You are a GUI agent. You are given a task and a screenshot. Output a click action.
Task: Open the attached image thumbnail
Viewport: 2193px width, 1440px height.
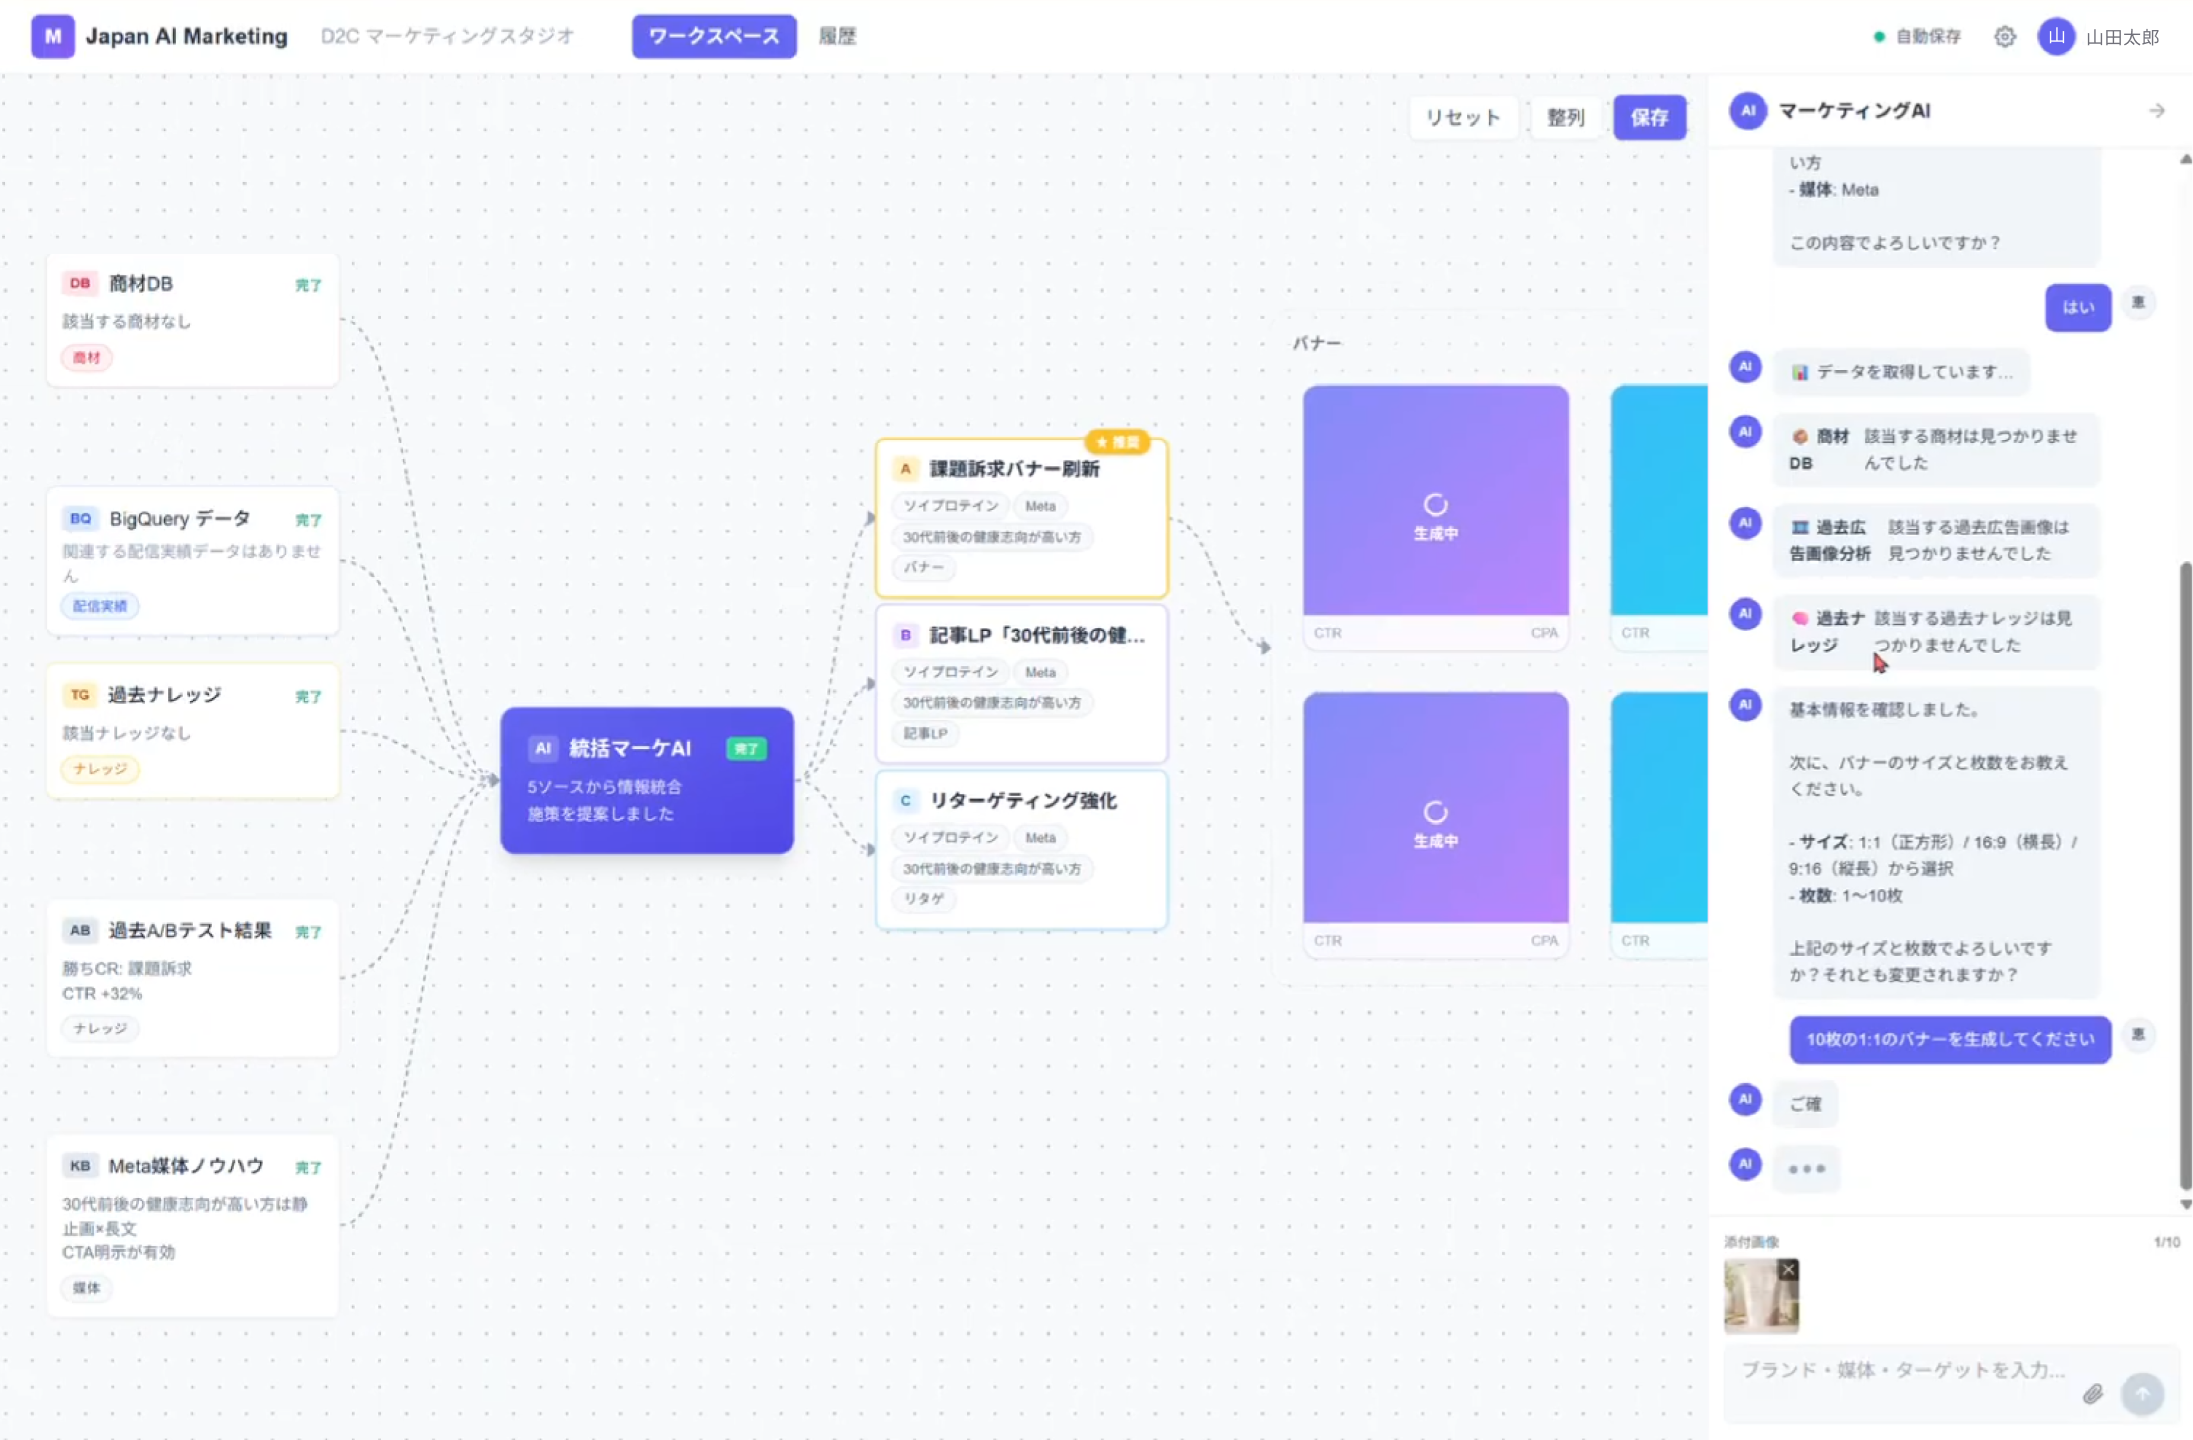point(1761,1296)
